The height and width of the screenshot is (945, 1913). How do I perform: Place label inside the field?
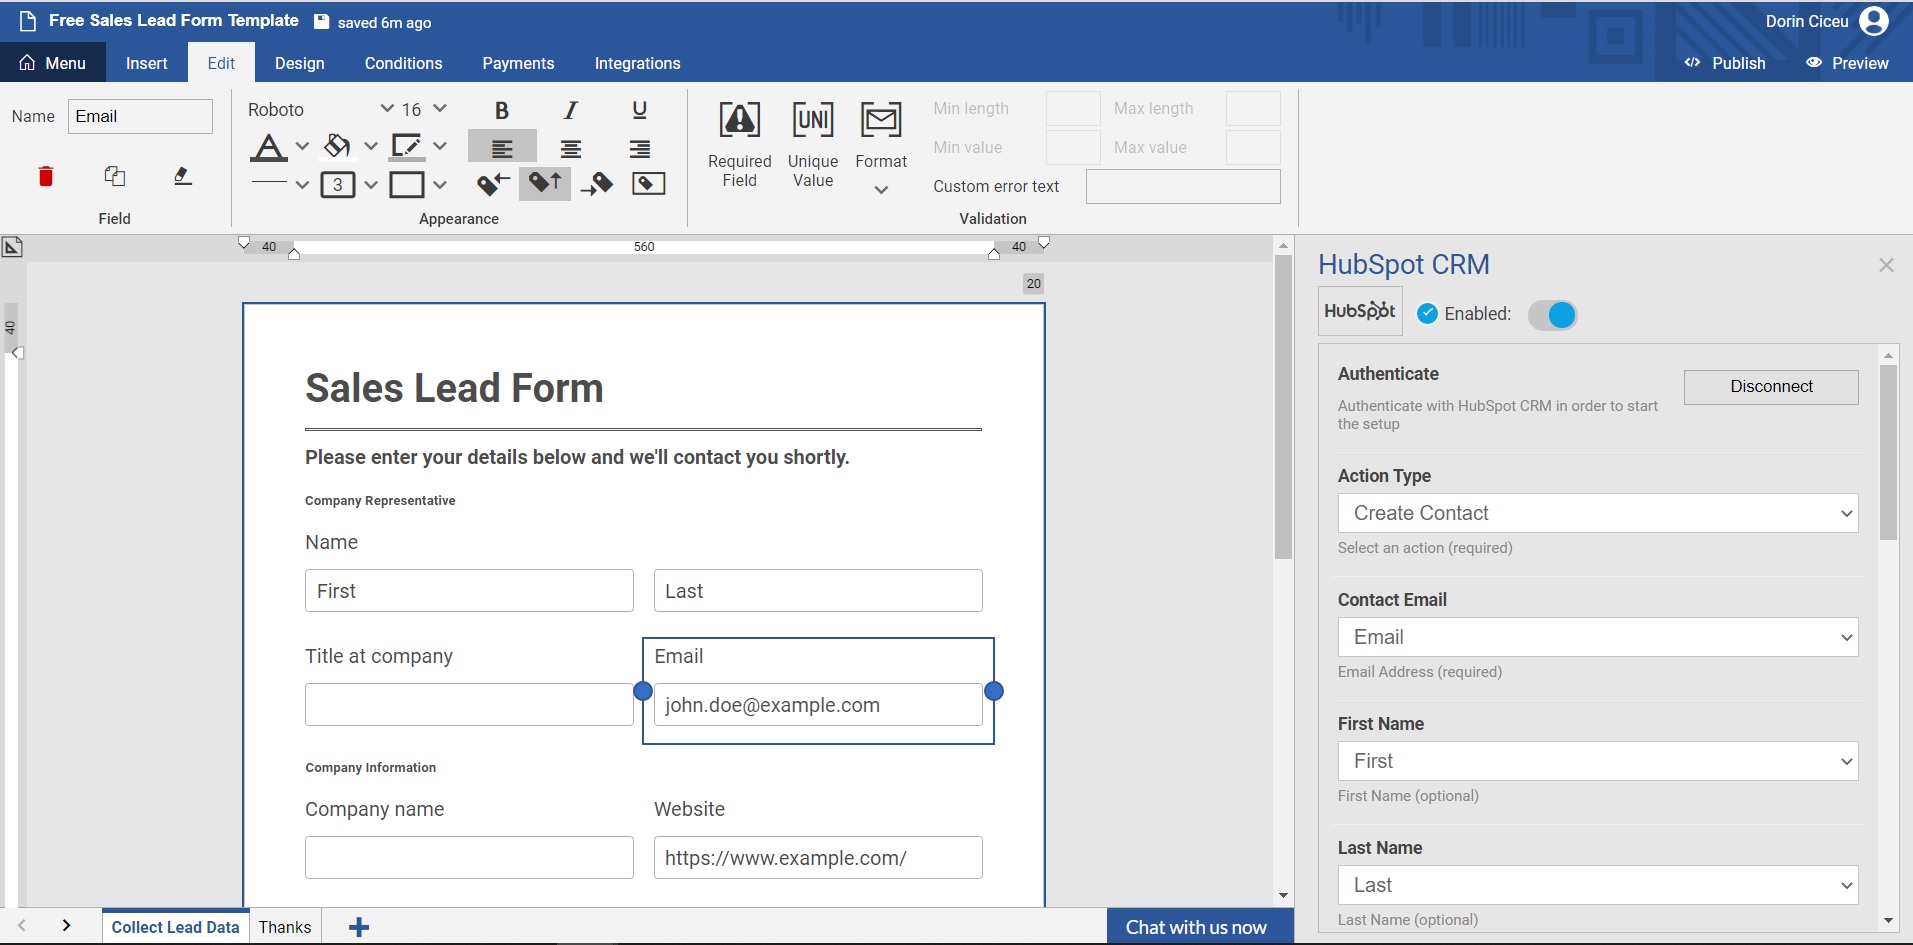(648, 184)
